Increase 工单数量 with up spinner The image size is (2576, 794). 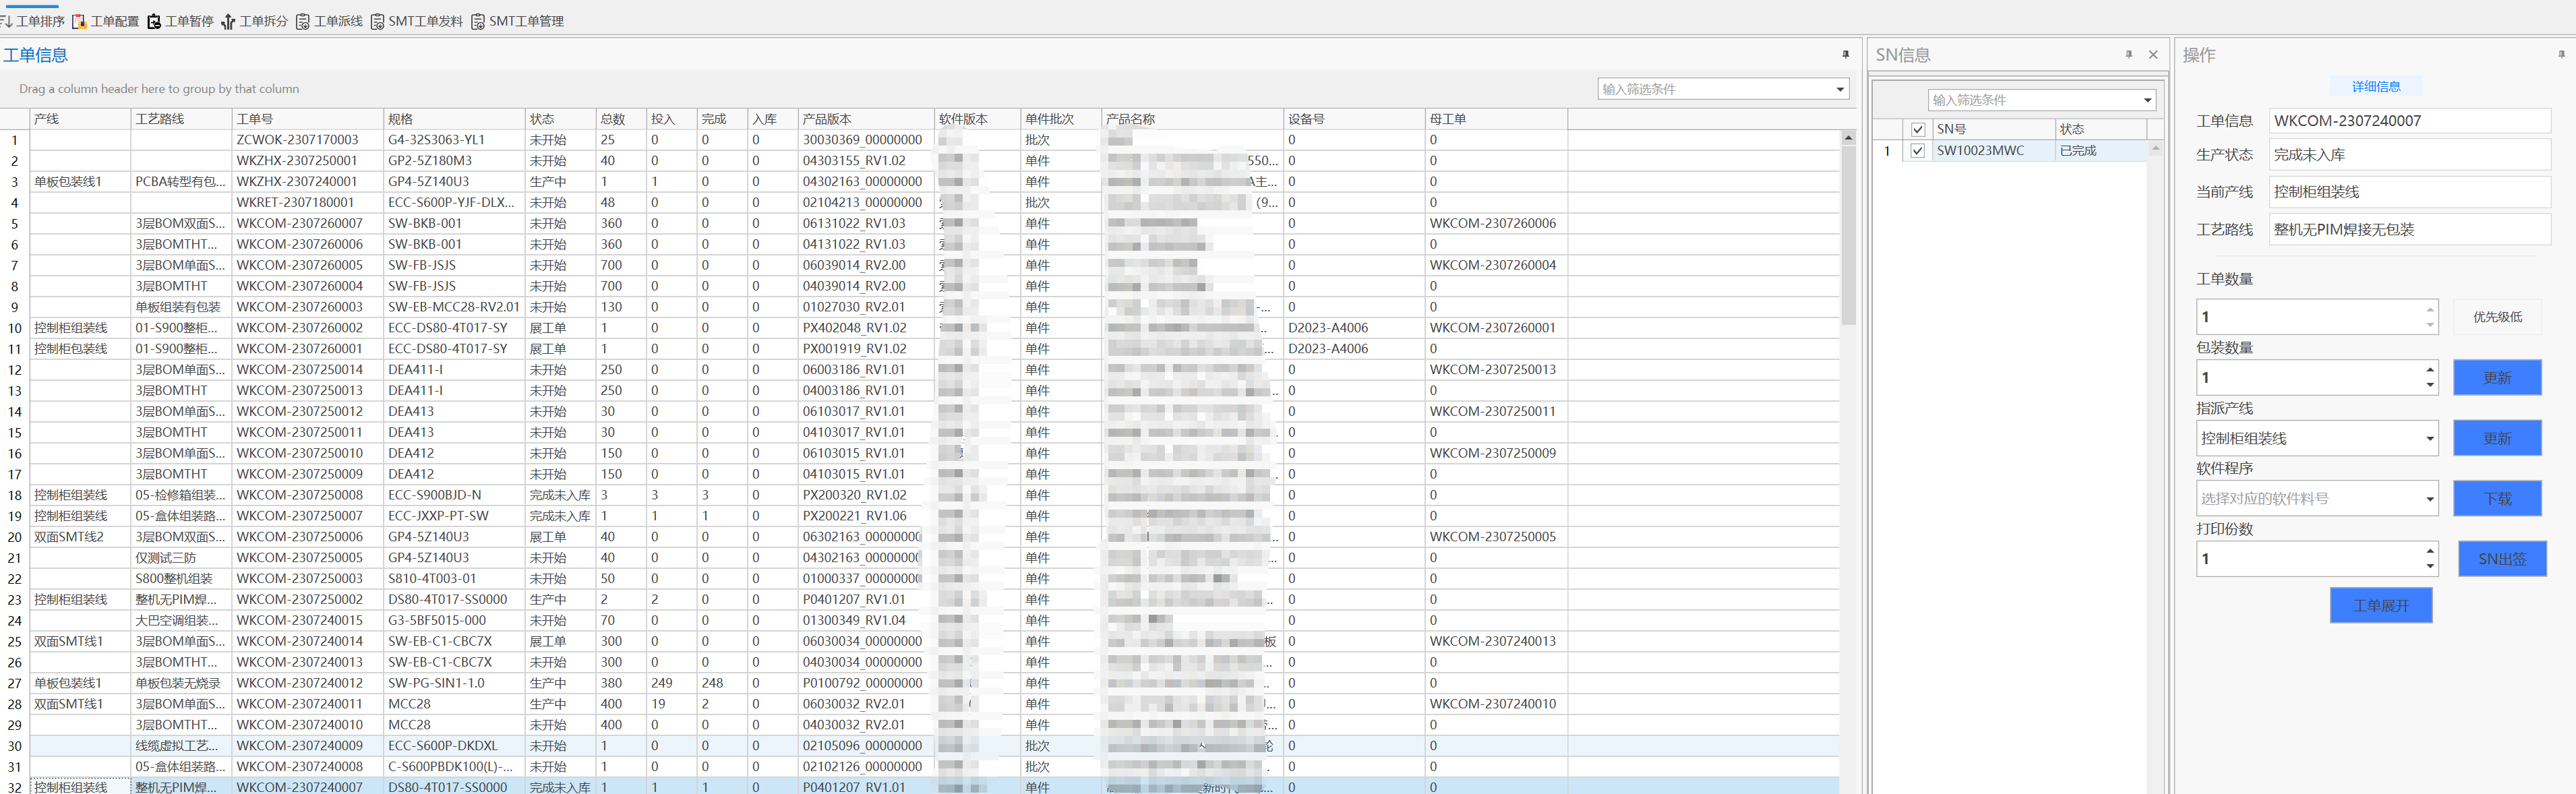tap(2430, 309)
